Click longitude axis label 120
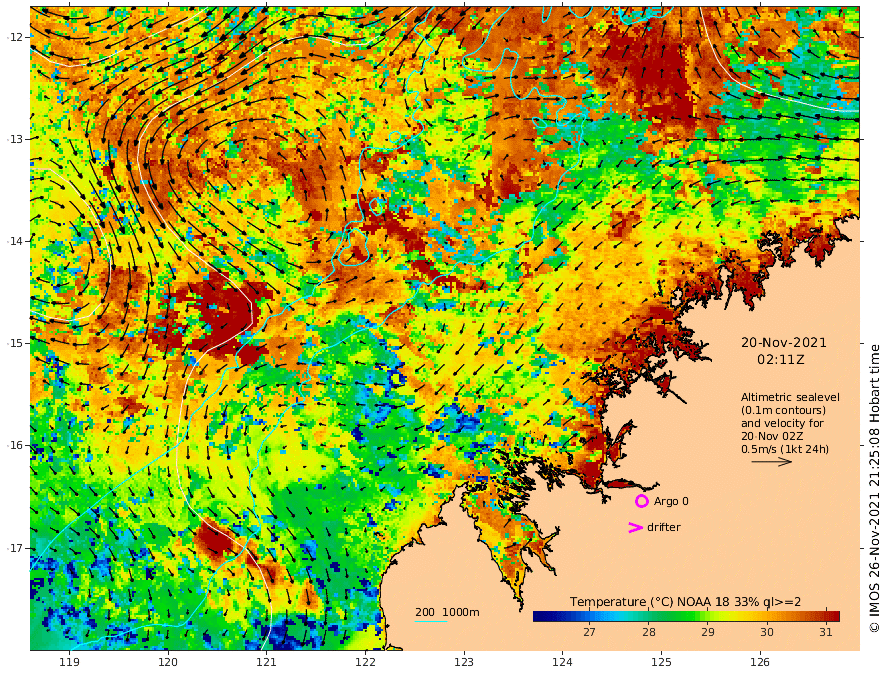 [168, 662]
